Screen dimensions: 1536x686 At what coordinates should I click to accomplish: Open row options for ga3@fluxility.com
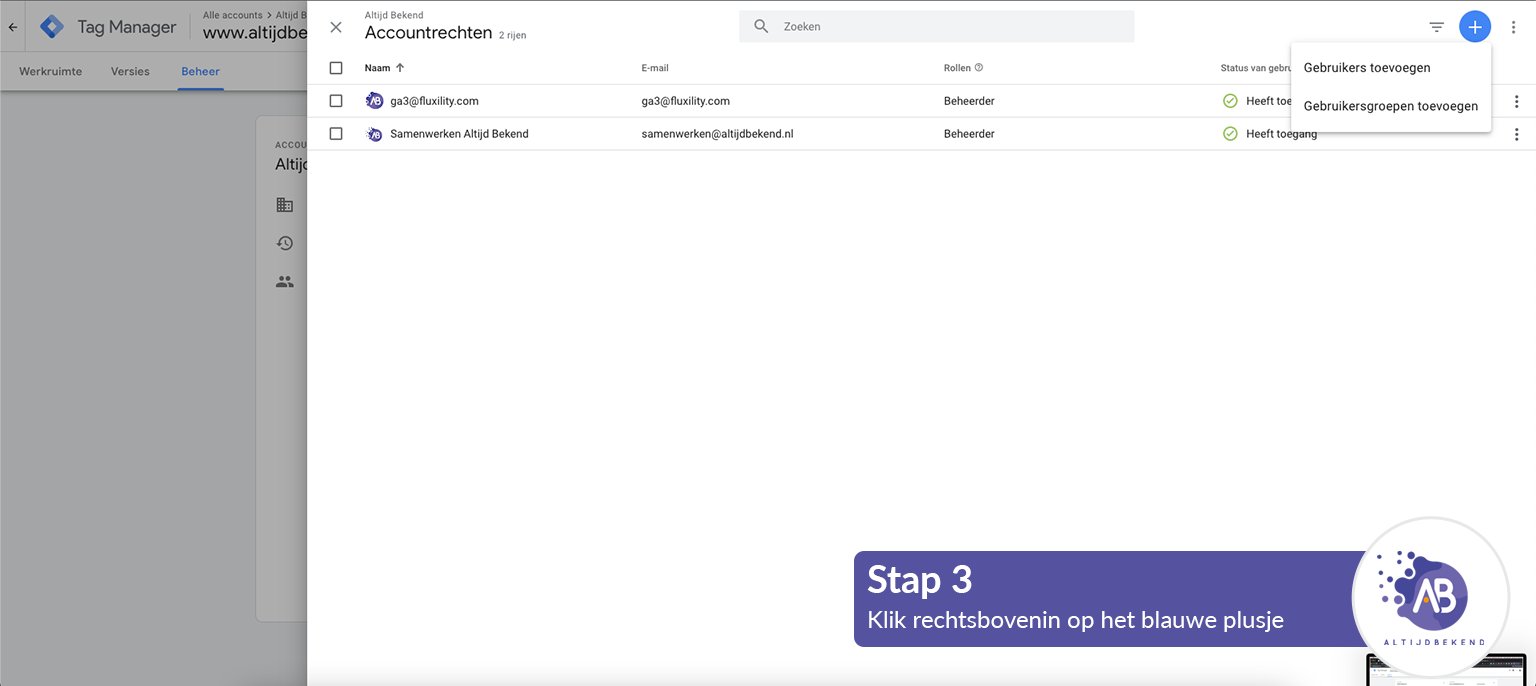(1516, 101)
